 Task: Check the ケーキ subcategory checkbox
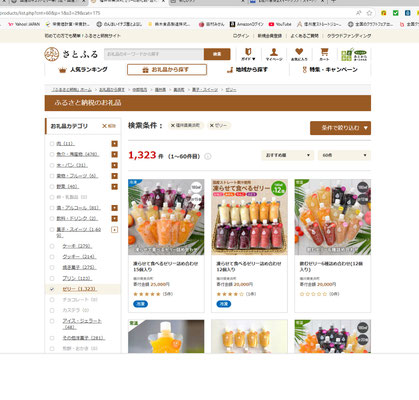pos(52,246)
